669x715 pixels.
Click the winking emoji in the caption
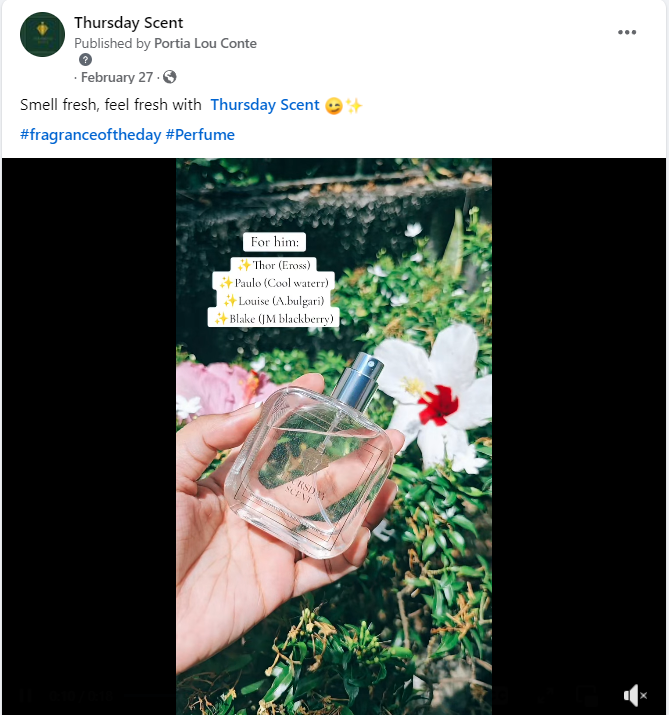(x=334, y=105)
